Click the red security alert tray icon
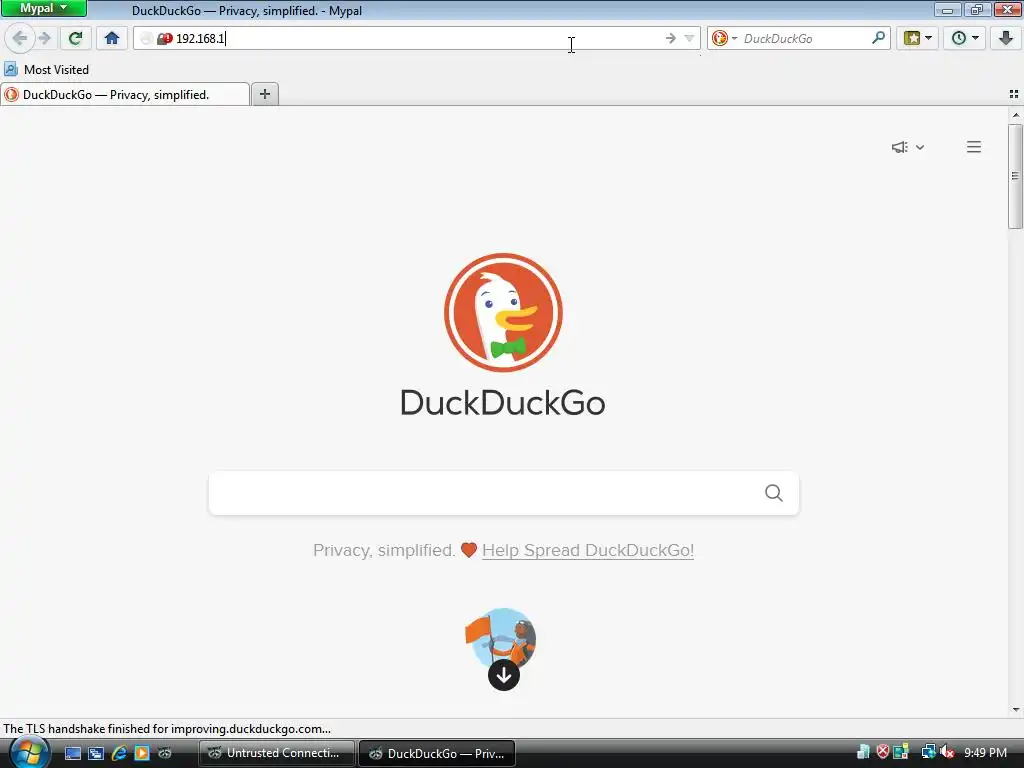 (x=882, y=752)
